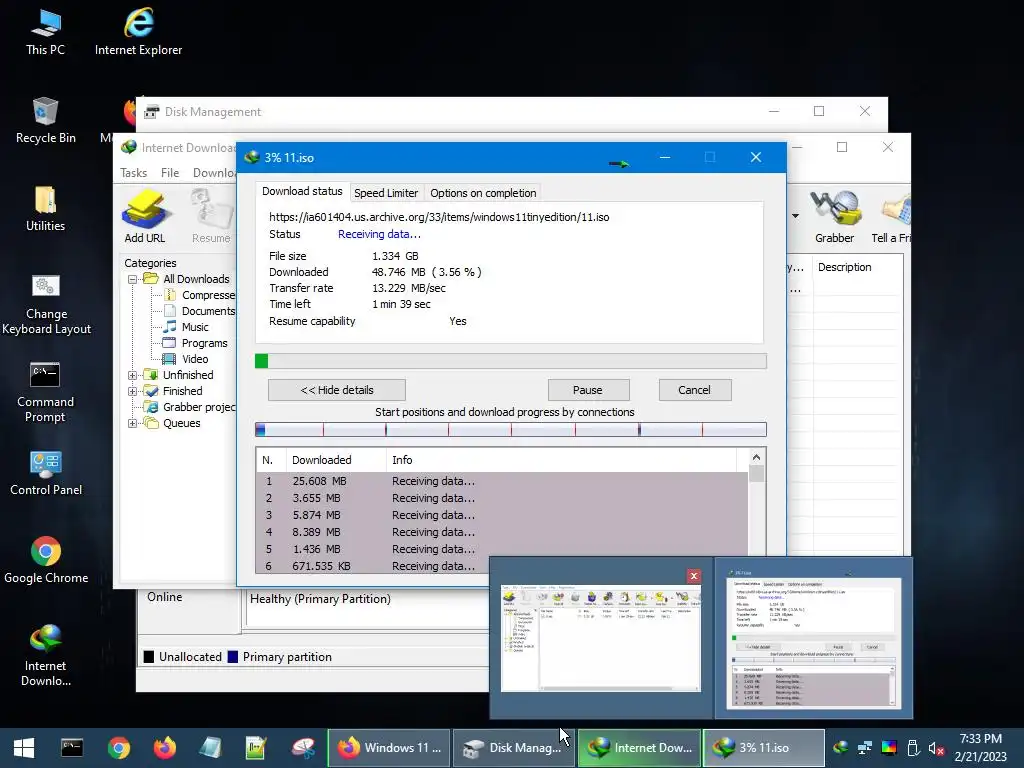Open Internet Explorer desktop icon
1024x768 pixels.
pos(138,33)
